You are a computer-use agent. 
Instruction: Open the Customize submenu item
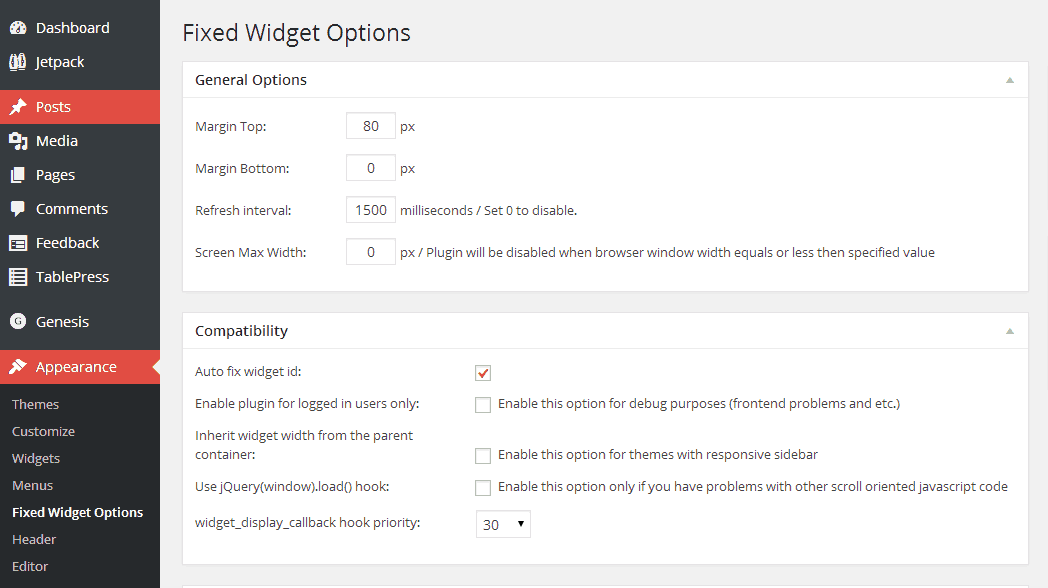point(43,431)
